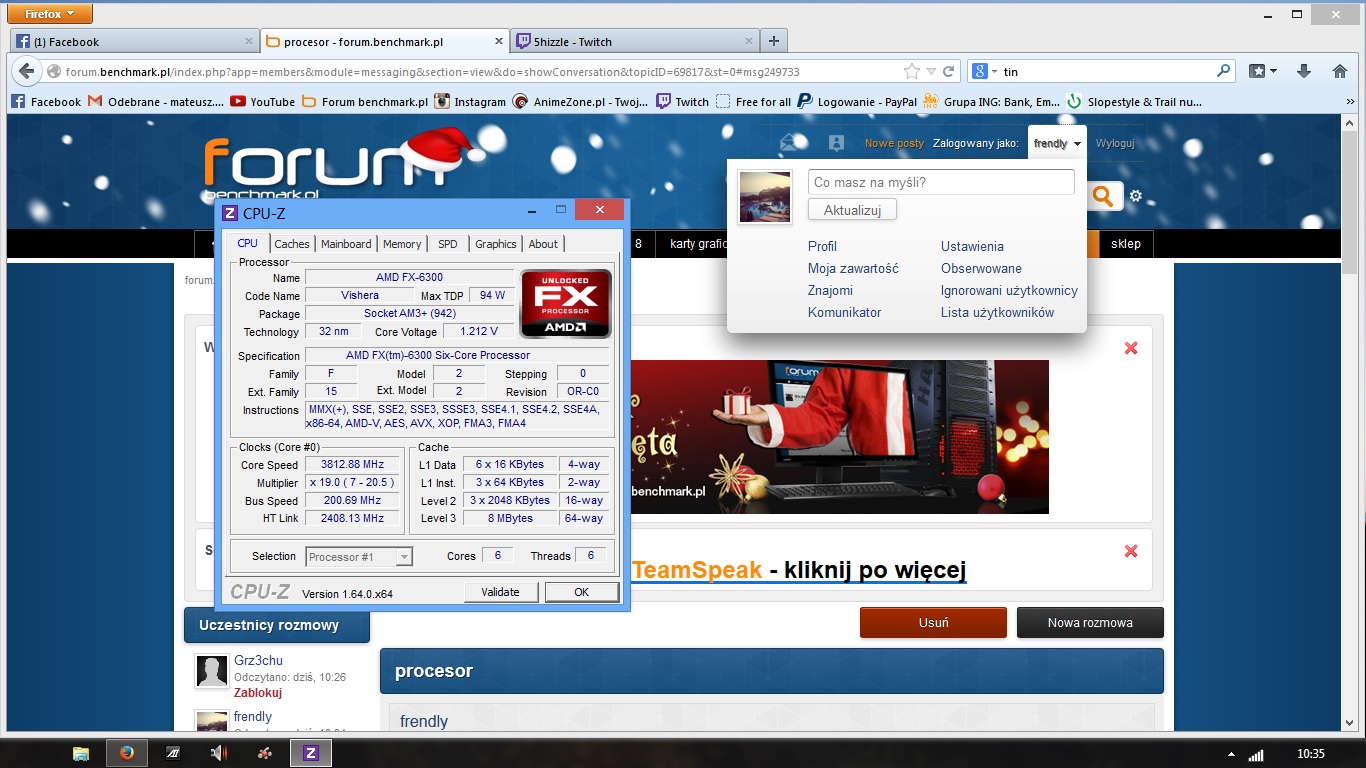Click the Nowe posty link
1366x768 pixels.
coord(894,143)
